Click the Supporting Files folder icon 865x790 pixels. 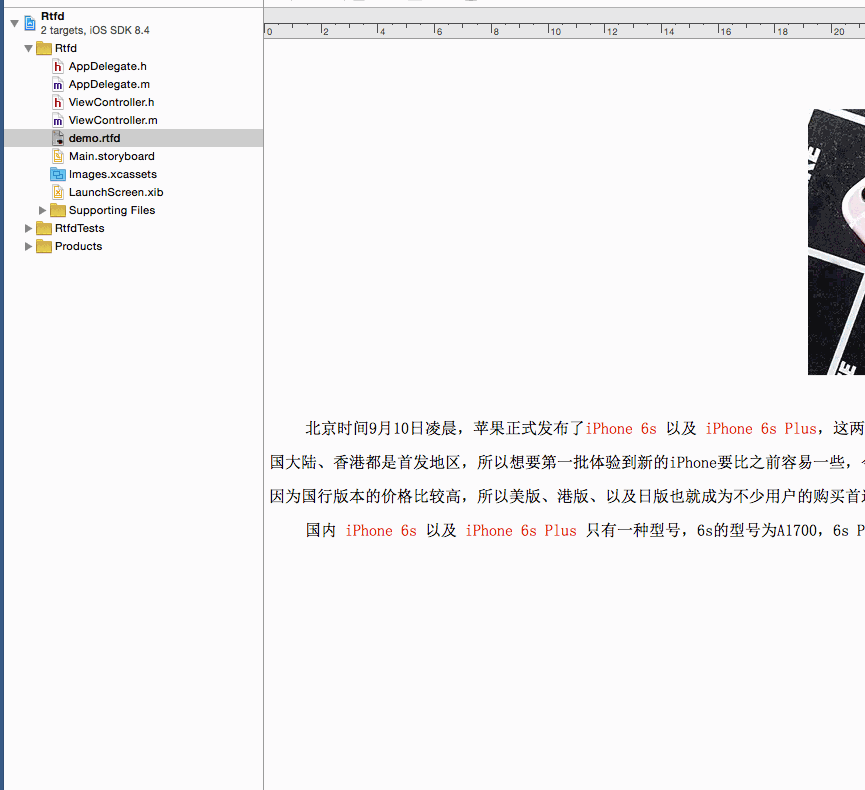pos(58,210)
